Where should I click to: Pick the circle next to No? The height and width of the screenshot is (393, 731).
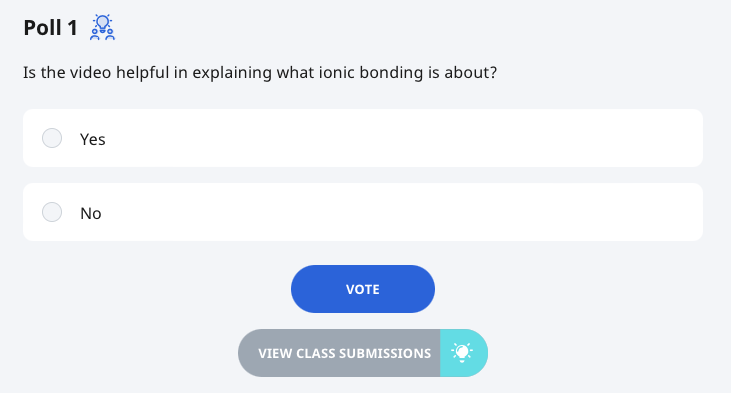(x=52, y=212)
